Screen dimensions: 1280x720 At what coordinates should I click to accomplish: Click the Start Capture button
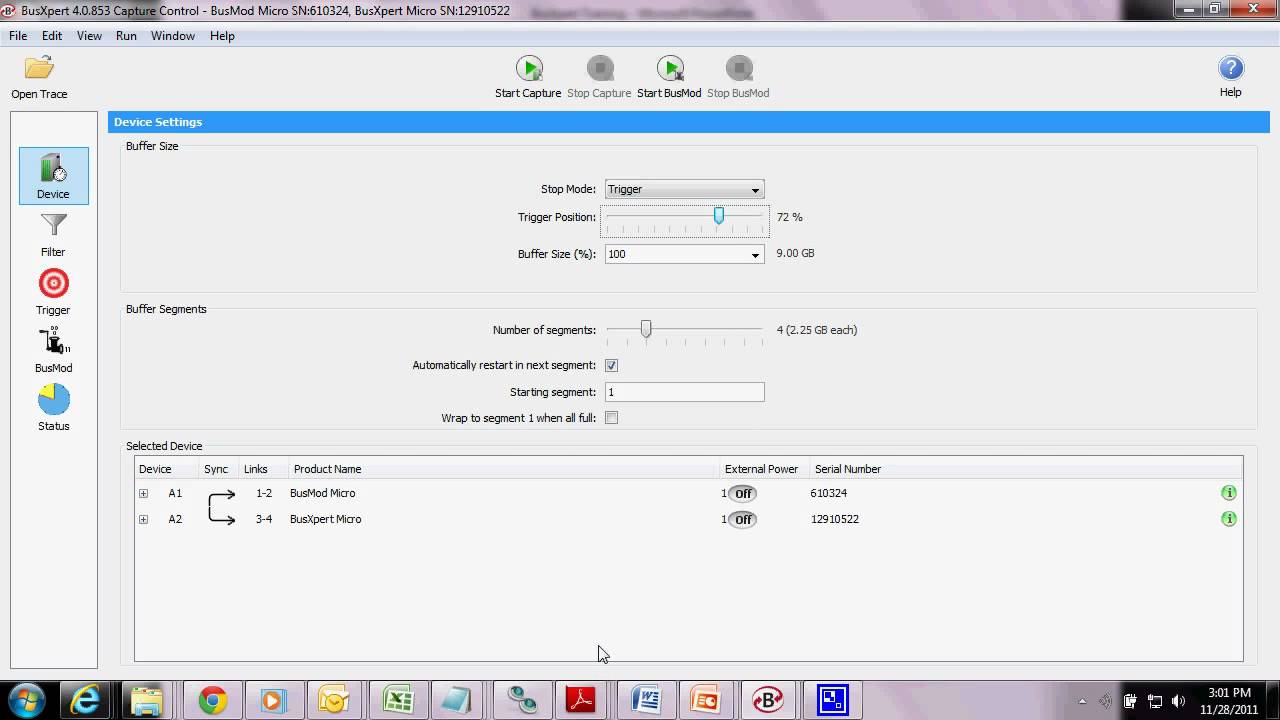[529, 77]
